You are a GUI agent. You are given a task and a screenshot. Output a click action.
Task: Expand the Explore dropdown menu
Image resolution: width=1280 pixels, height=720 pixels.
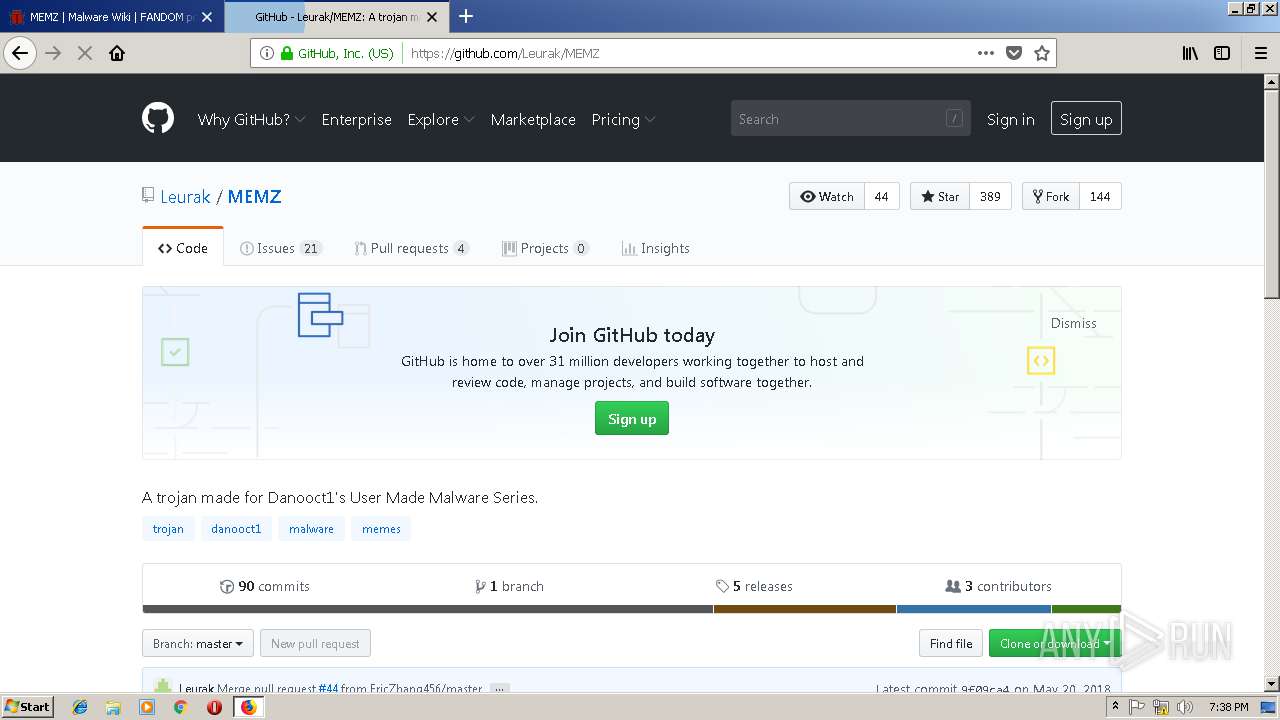click(x=440, y=119)
